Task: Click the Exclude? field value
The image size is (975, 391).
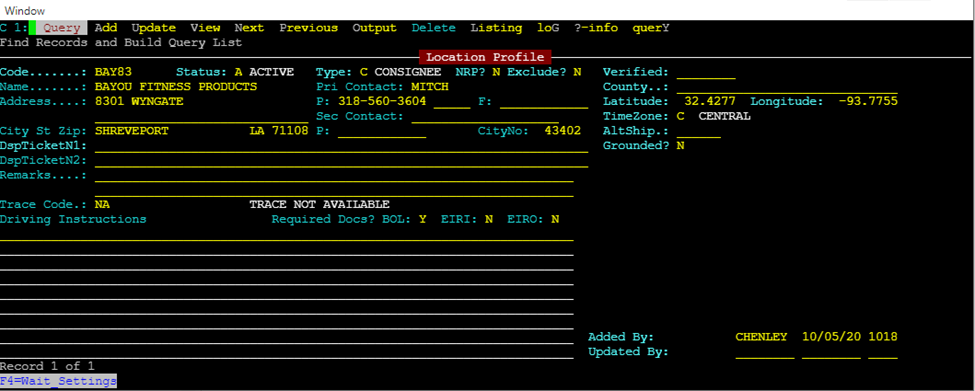Action: (x=577, y=72)
